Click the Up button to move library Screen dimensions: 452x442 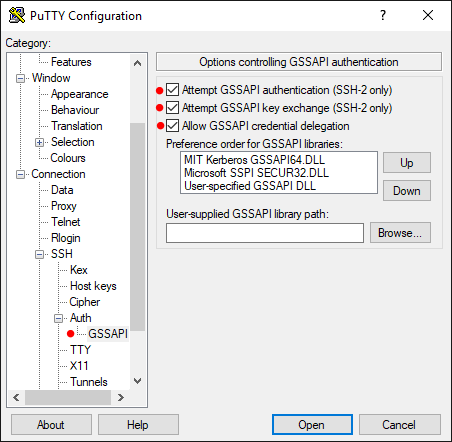(407, 163)
